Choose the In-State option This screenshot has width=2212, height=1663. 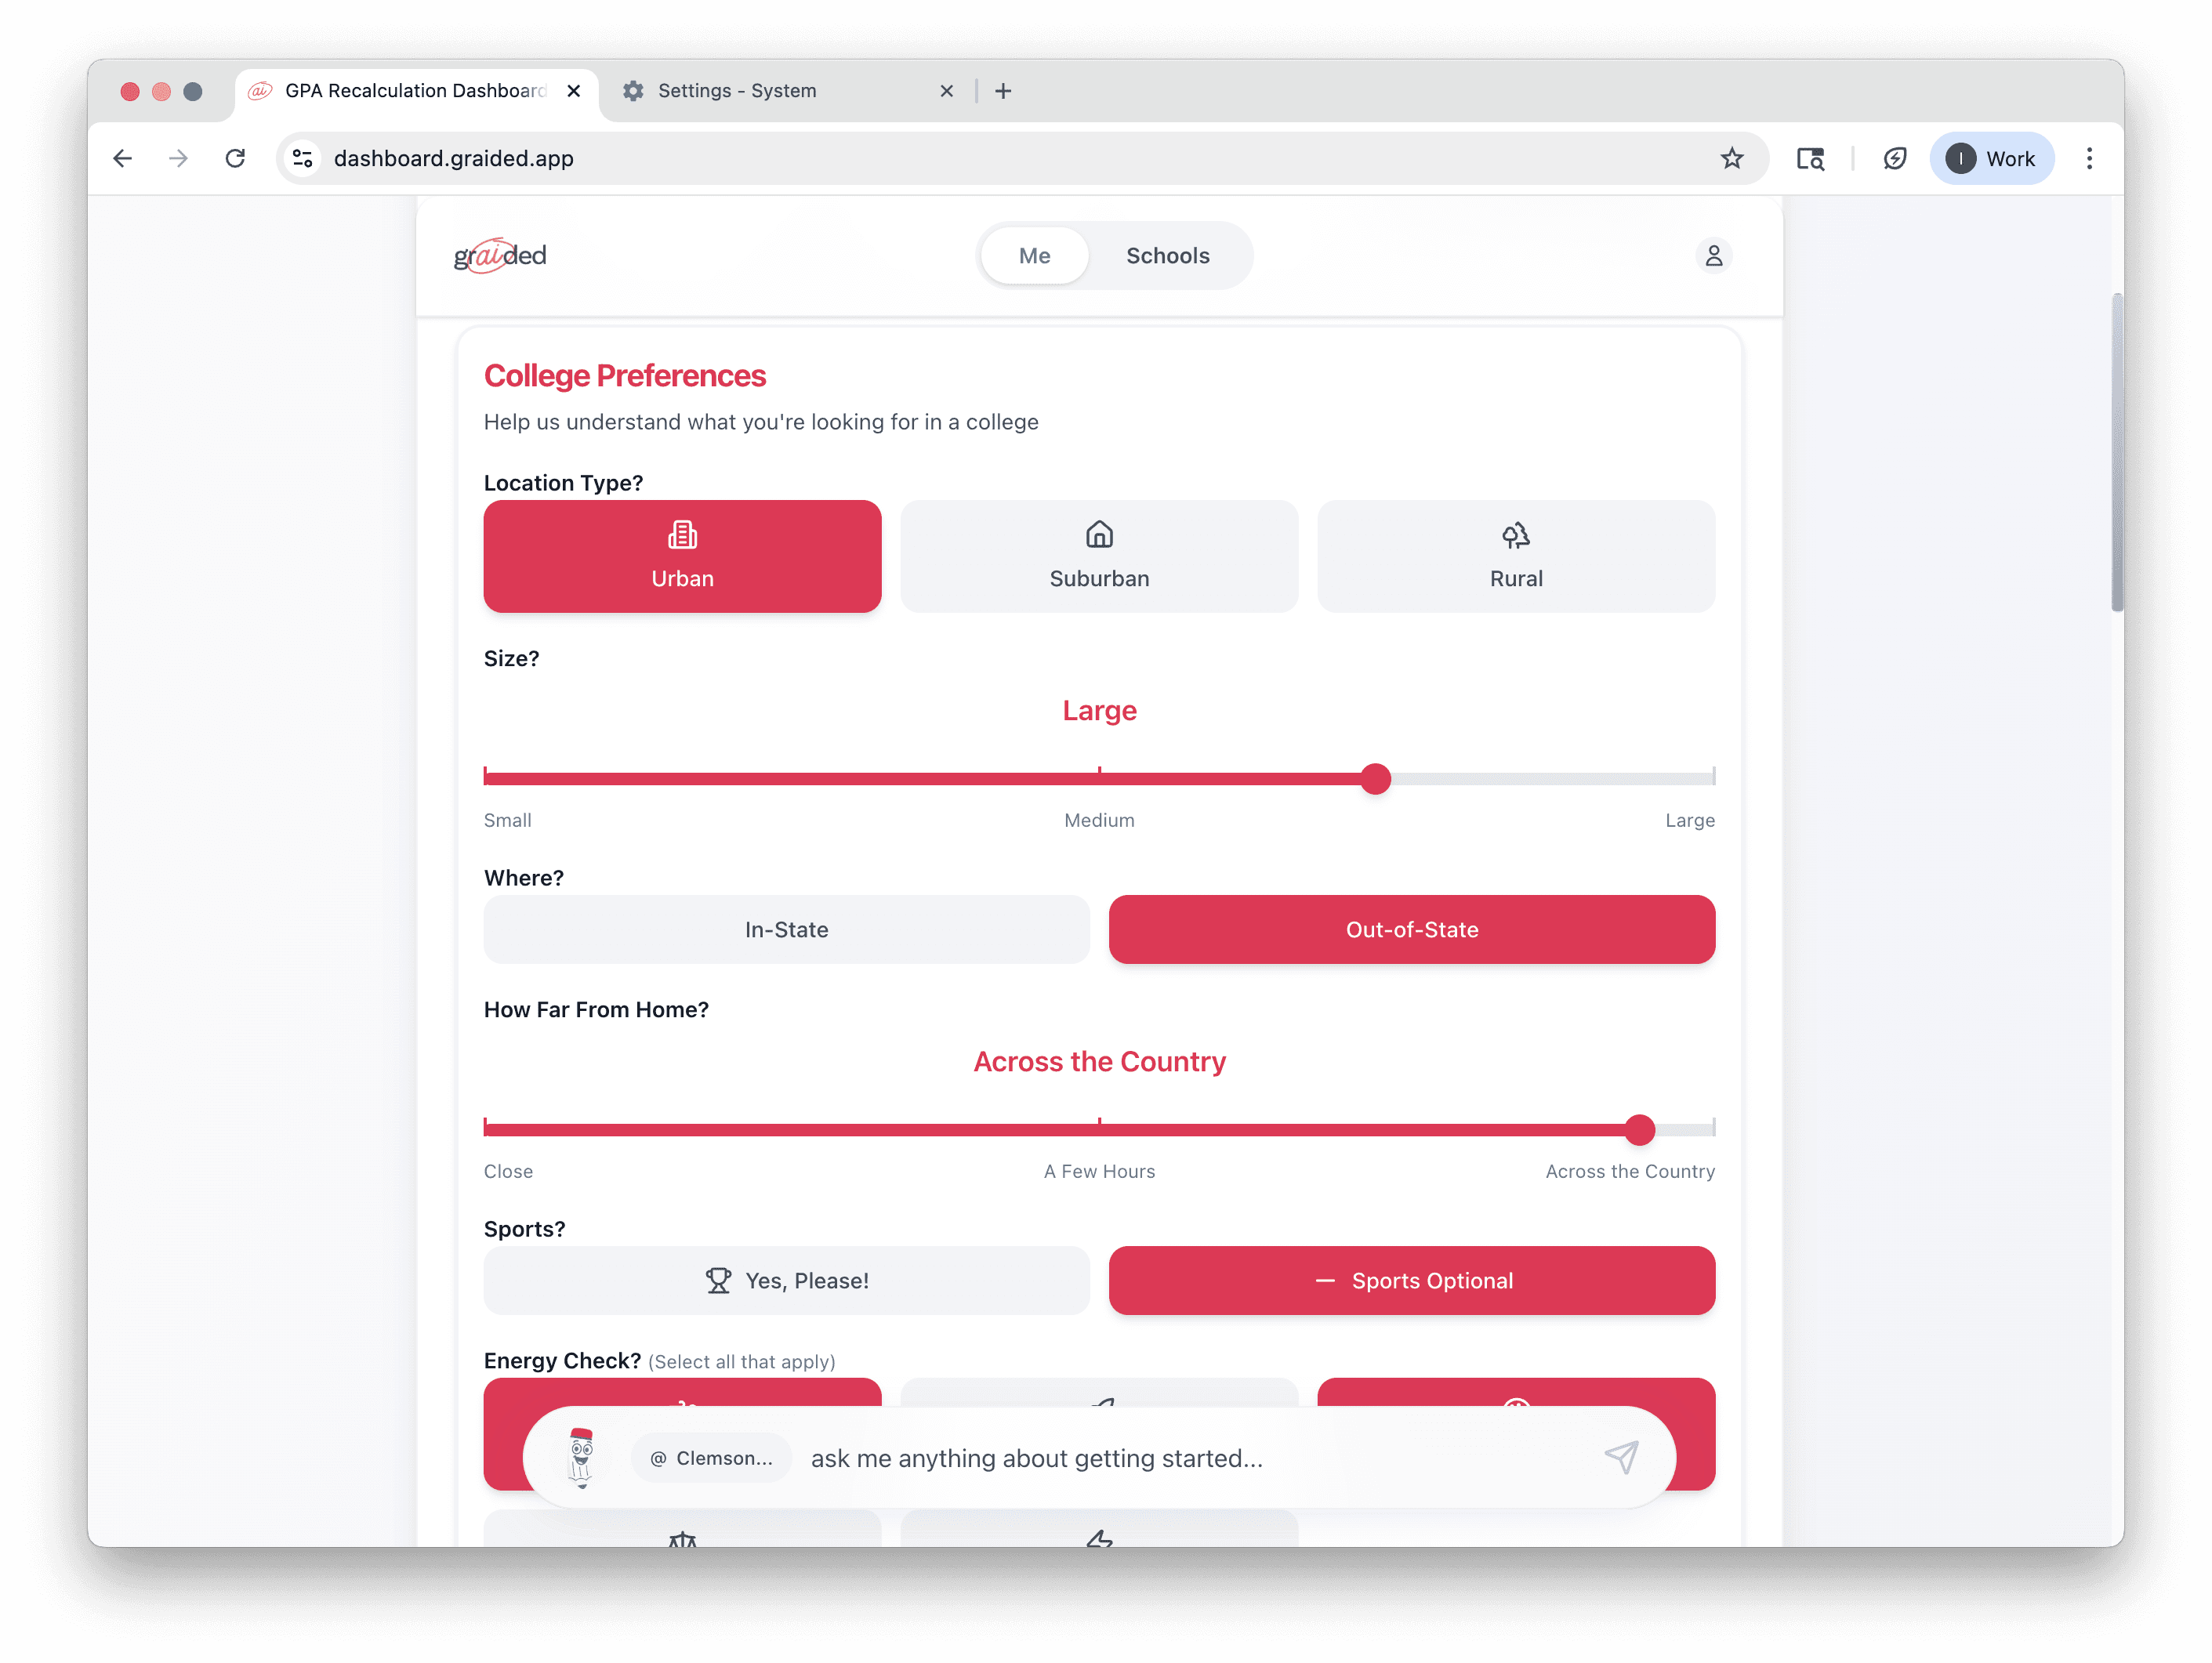pyautogui.click(x=786, y=929)
